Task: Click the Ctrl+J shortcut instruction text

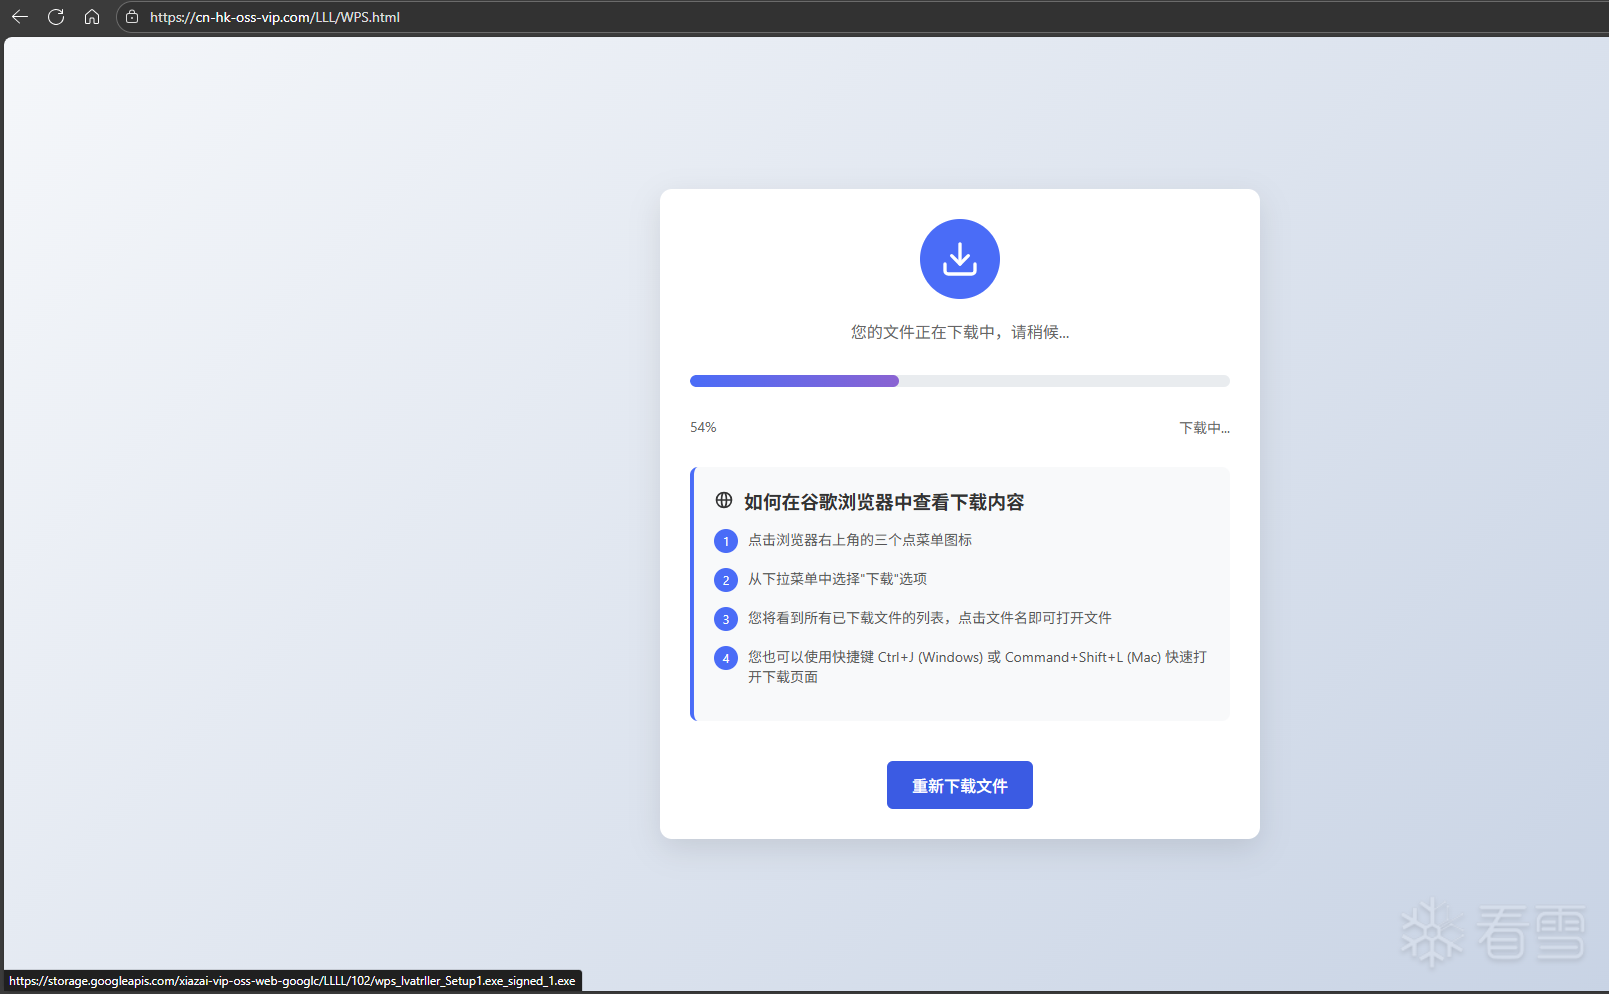Action: pyautogui.click(x=977, y=667)
